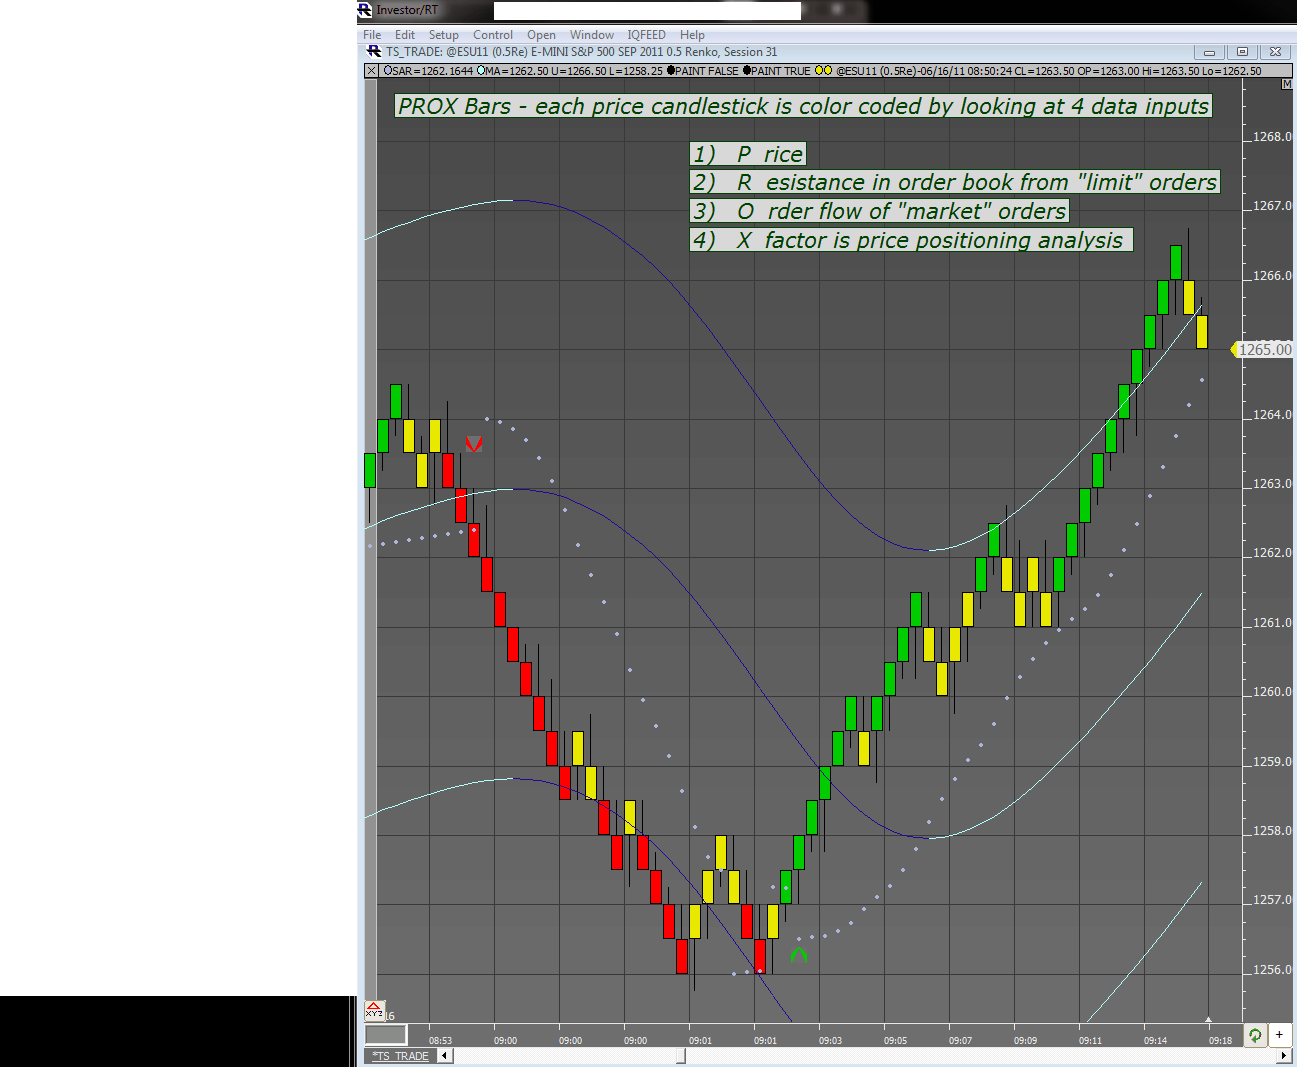Open the Help menu
This screenshot has width=1297, height=1067.
[692, 35]
